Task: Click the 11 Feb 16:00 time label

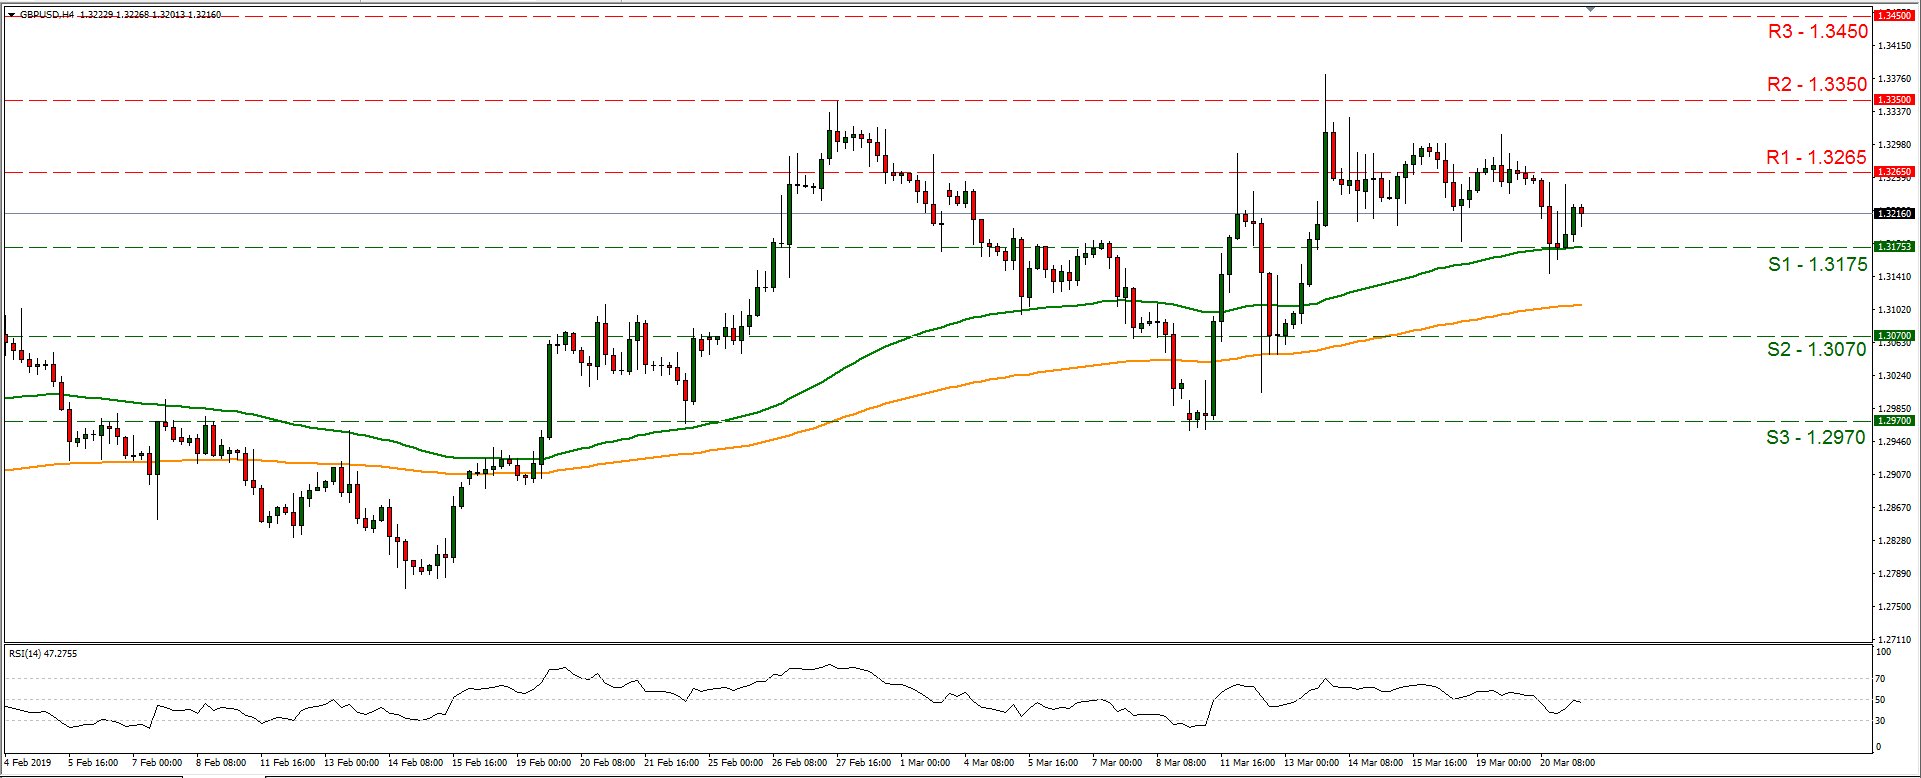Action: click(288, 763)
